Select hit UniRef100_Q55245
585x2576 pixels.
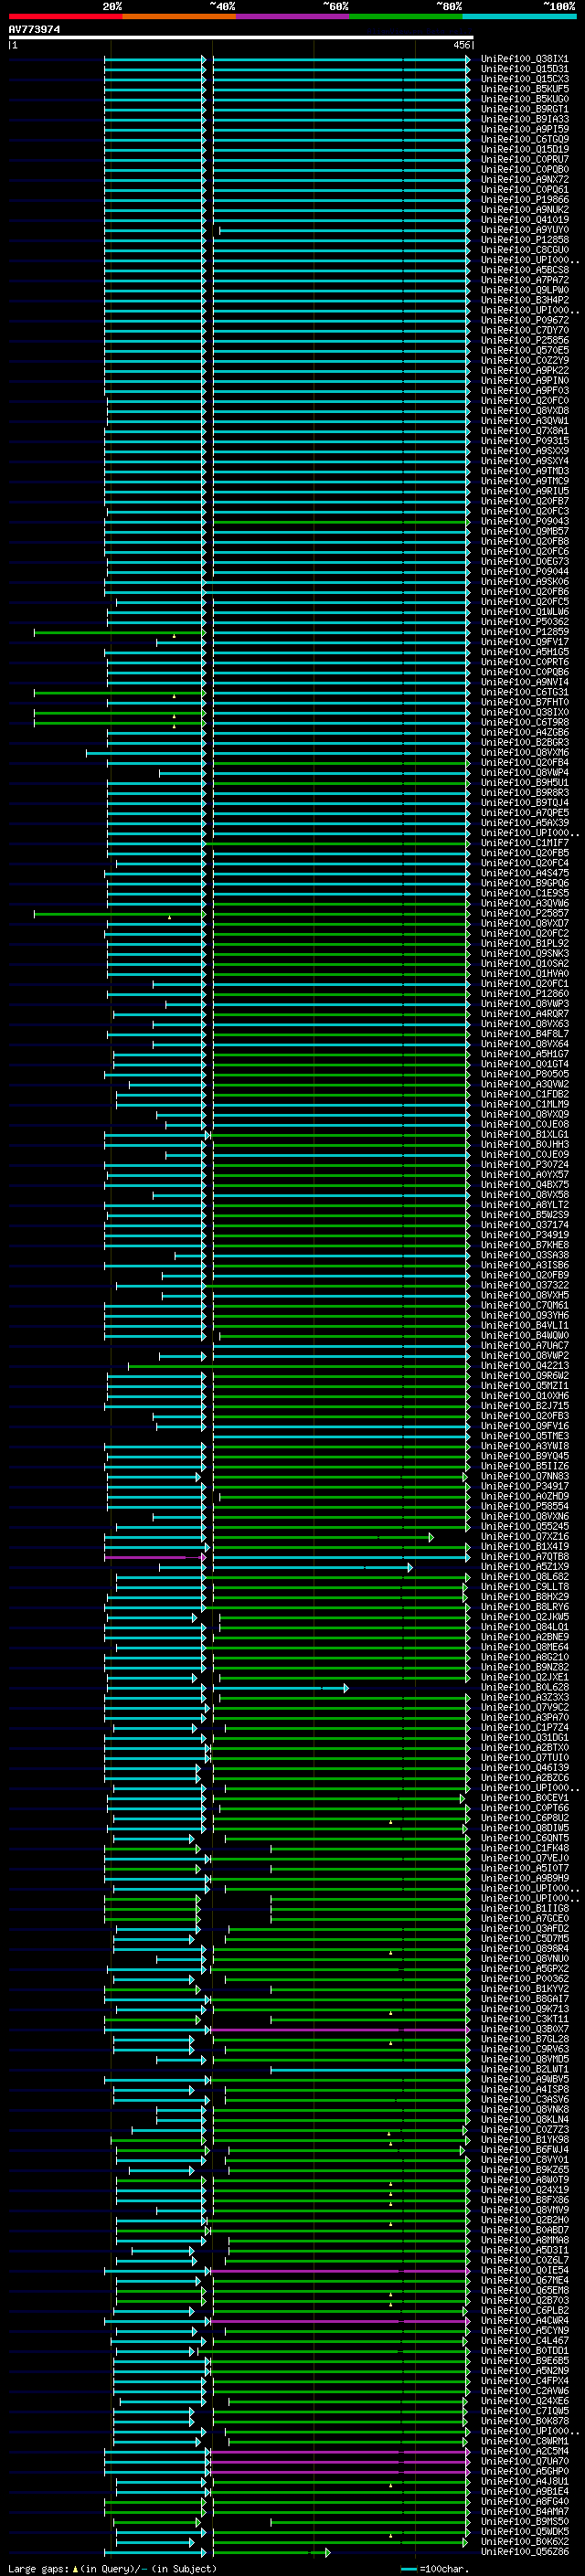tap(524, 1526)
